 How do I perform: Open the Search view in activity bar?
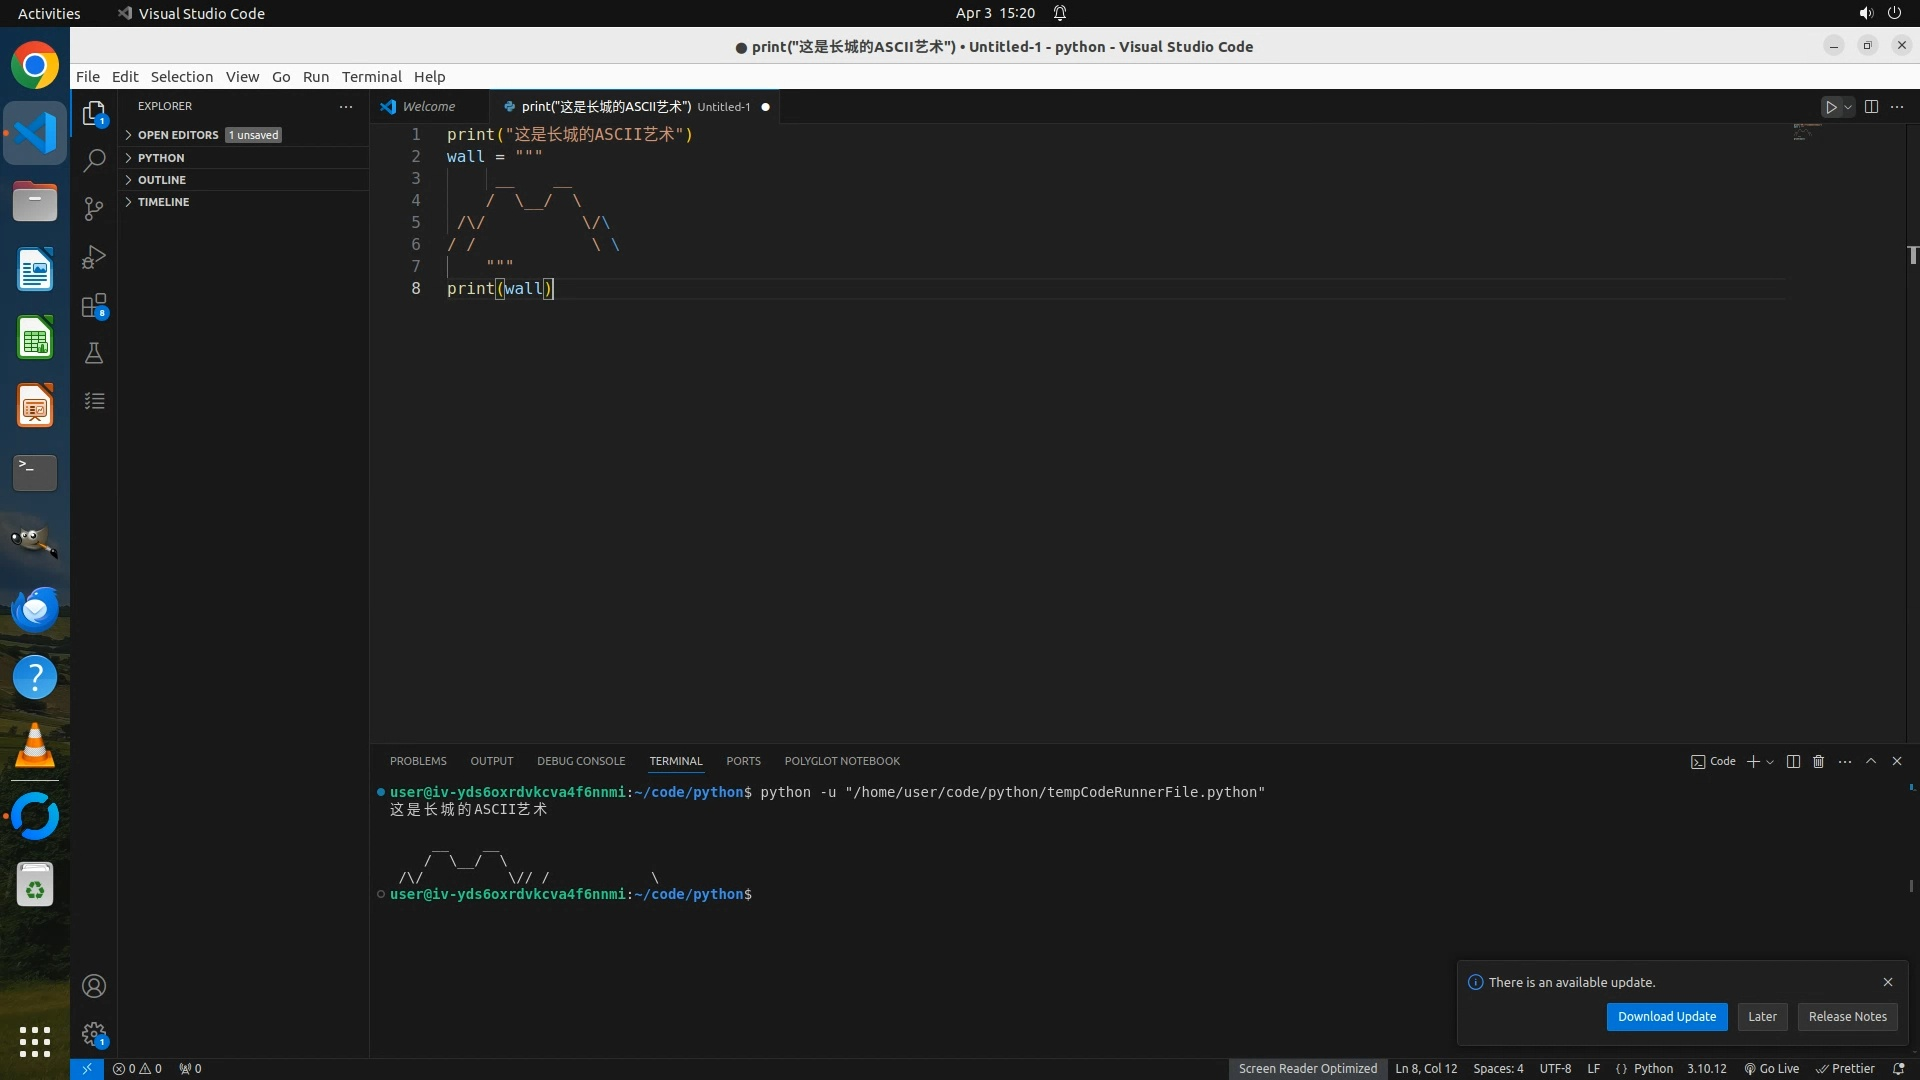(x=94, y=160)
